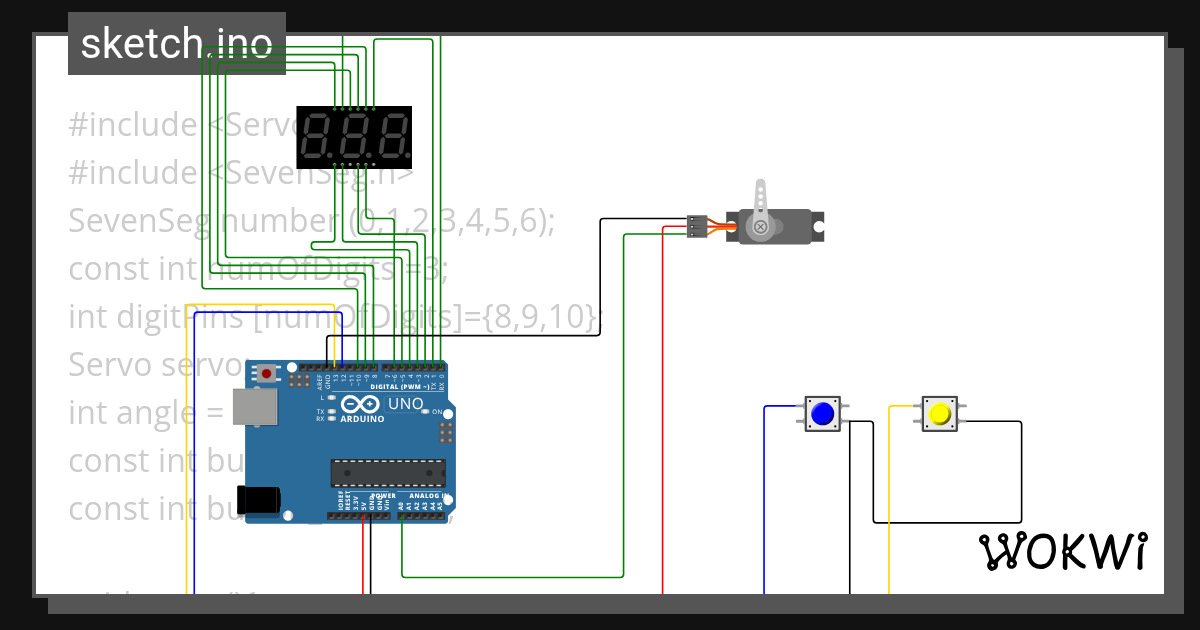Viewport: 1200px width, 630px height.
Task: Select the ATmega microcontroller chip
Action: [x=388, y=474]
